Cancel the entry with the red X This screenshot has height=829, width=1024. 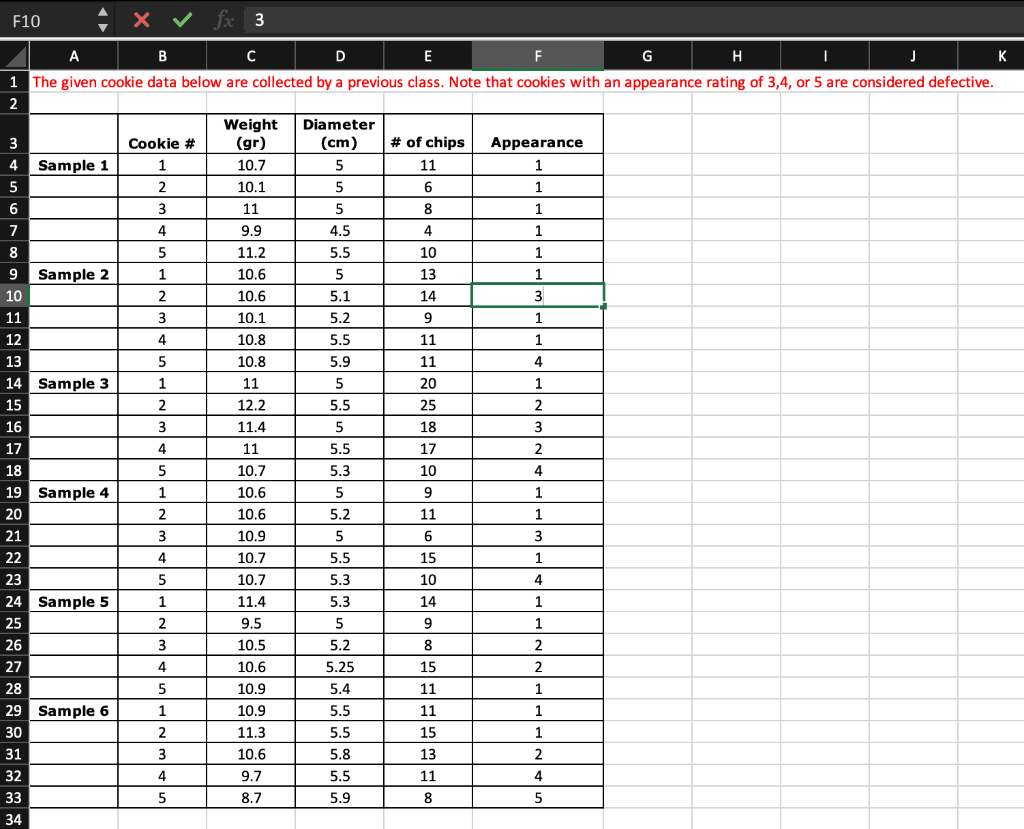141,20
